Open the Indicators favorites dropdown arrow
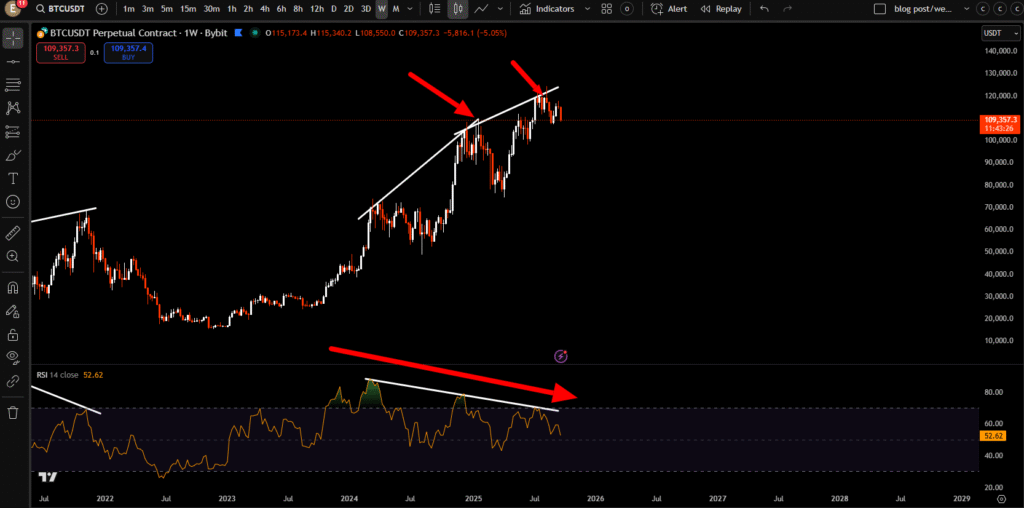Screen dimensions: 1024x508 pyautogui.click(x=587, y=9)
